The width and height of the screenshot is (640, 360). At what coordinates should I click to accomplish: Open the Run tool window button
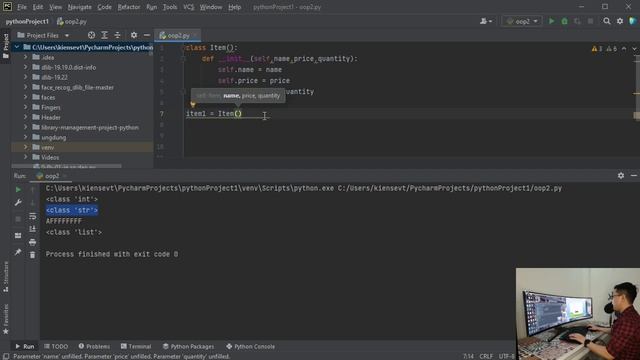(x=24, y=346)
